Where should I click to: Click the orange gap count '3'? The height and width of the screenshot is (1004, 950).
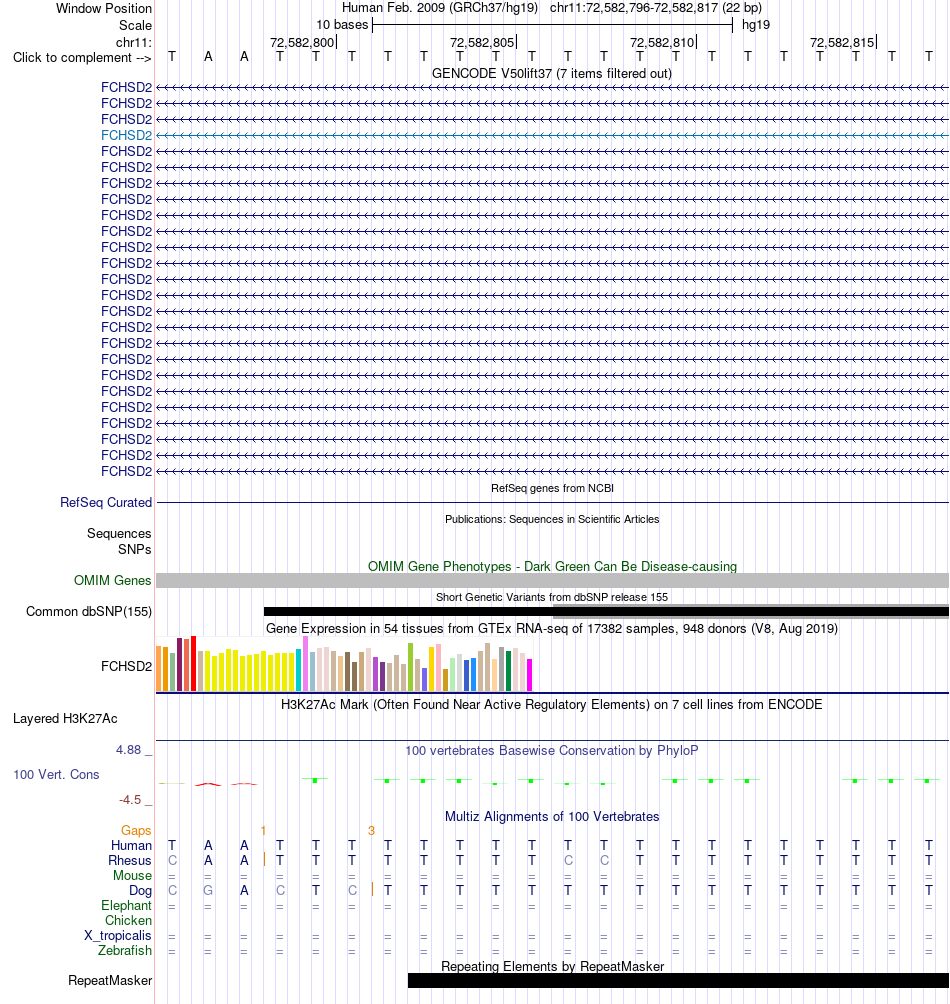pyautogui.click(x=371, y=830)
